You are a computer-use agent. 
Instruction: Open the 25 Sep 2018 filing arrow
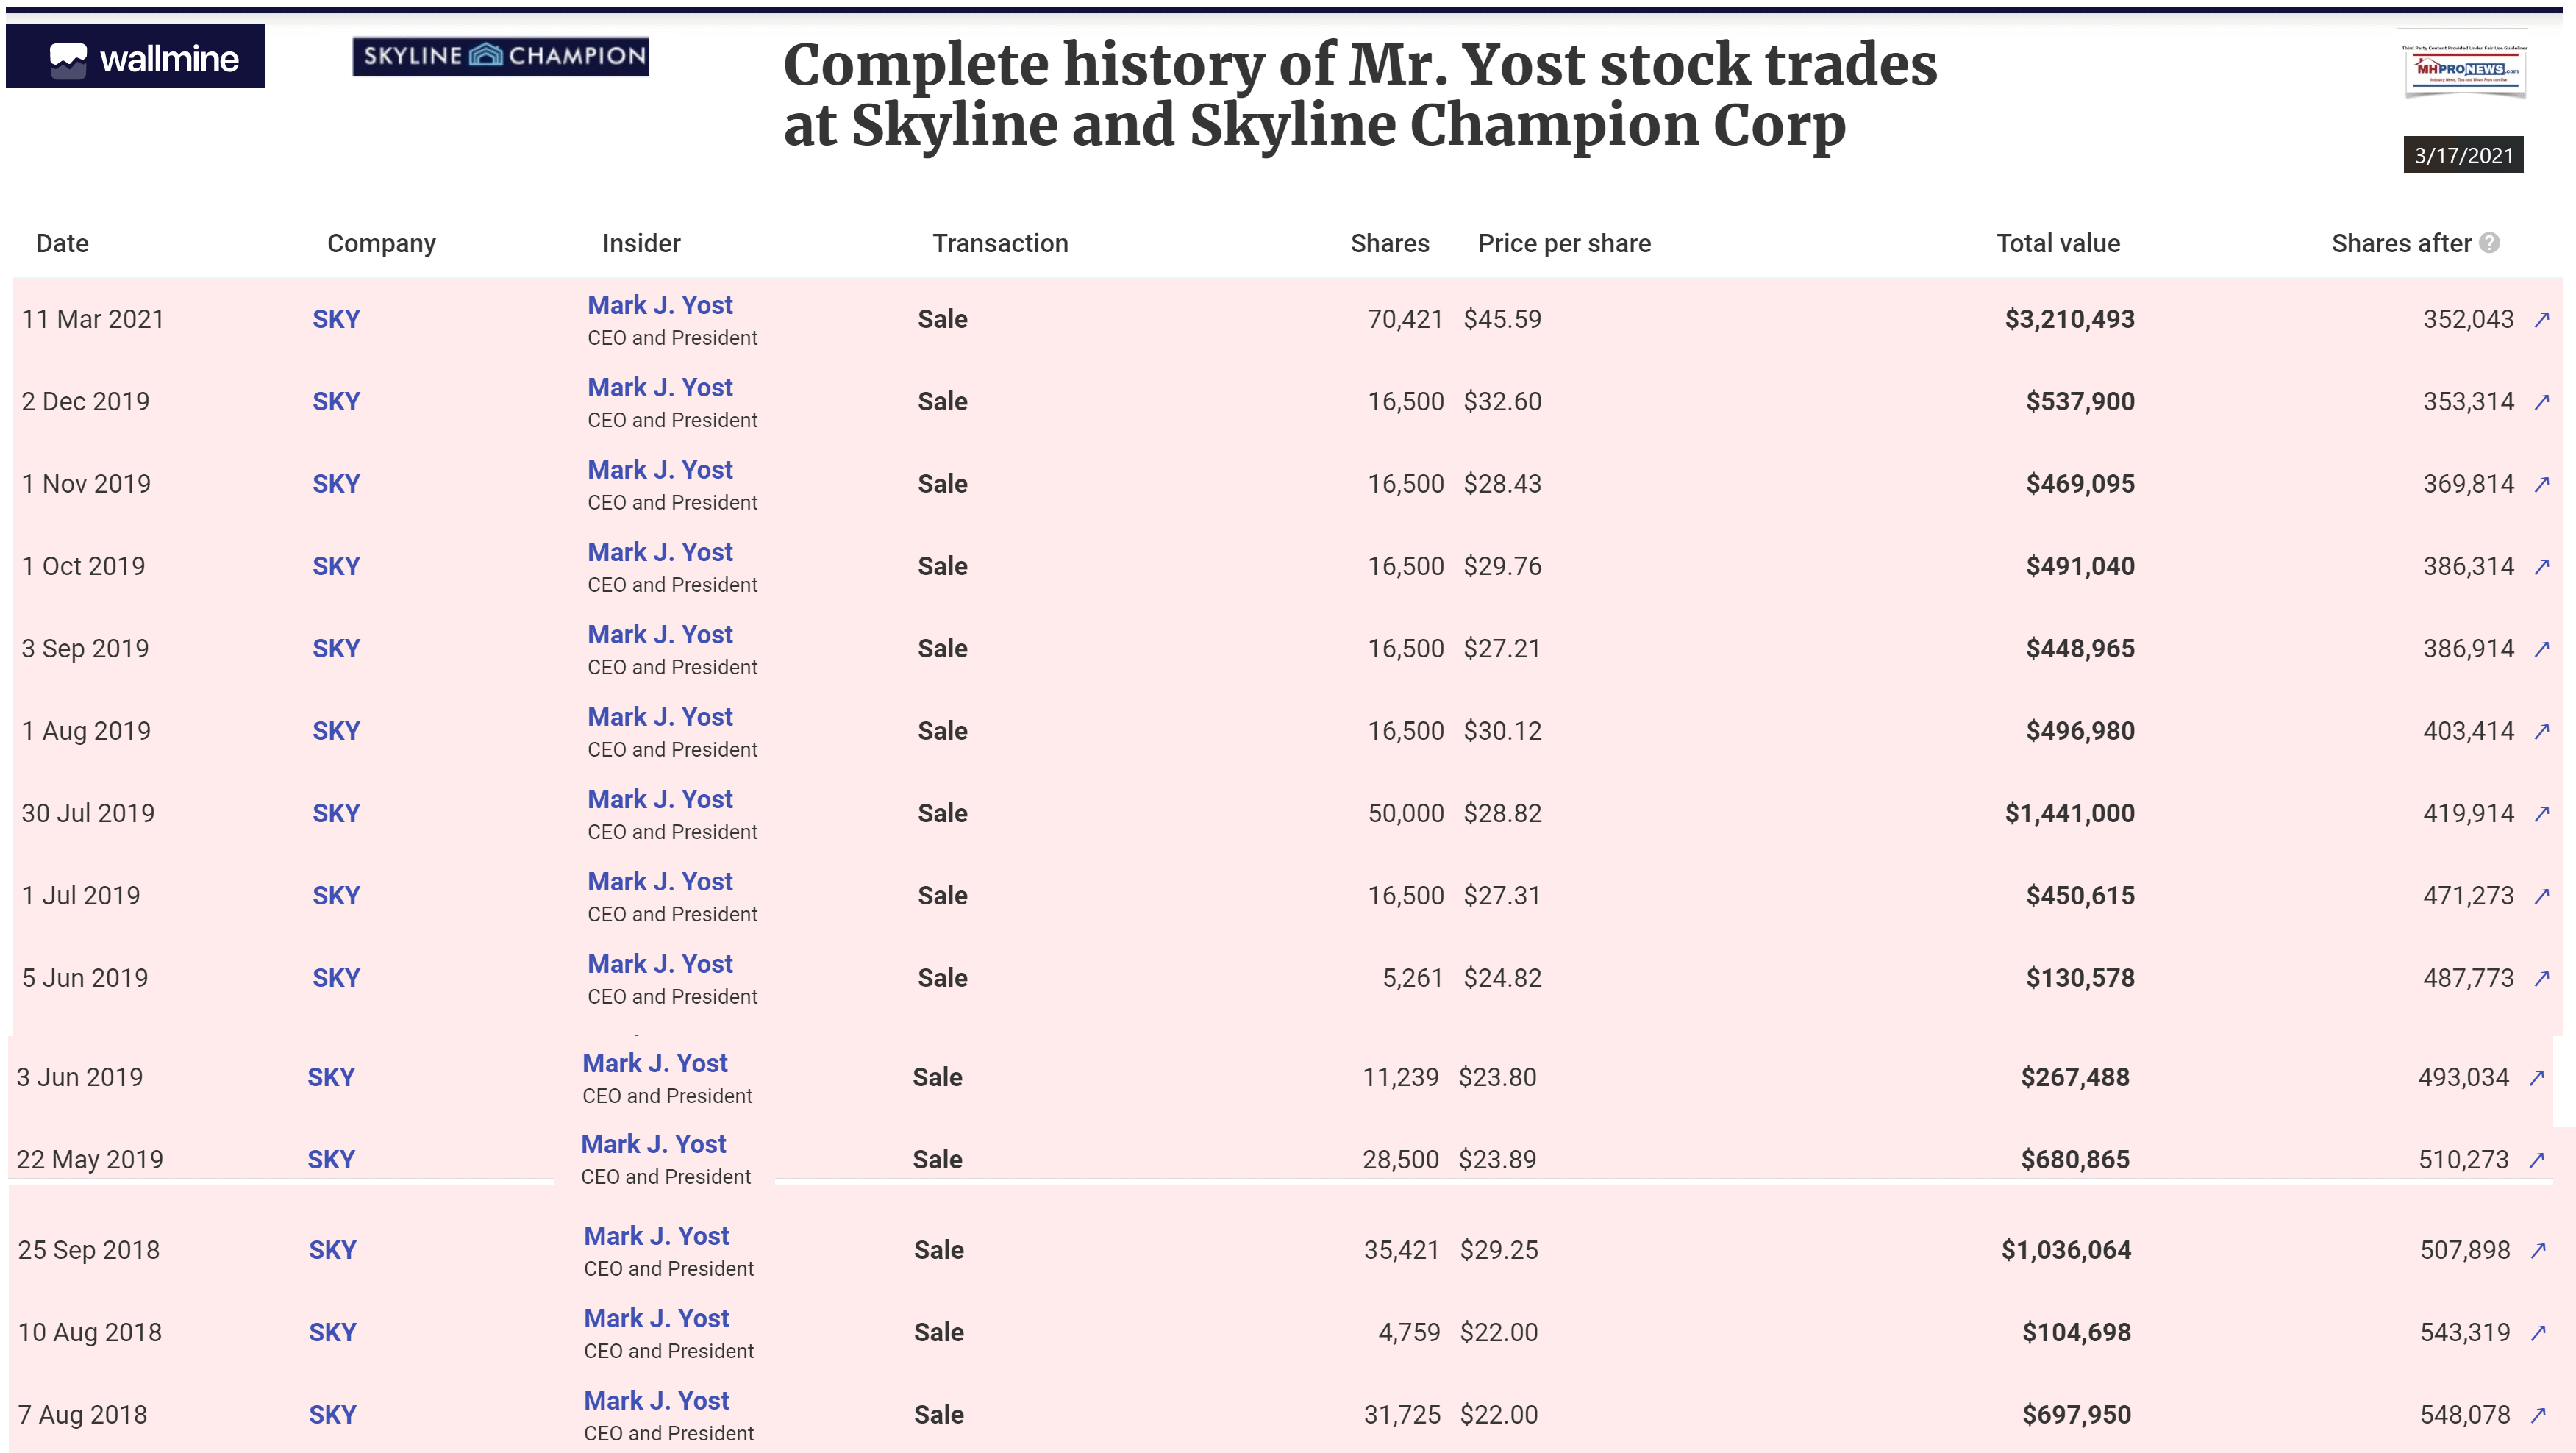click(2538, 1250)
